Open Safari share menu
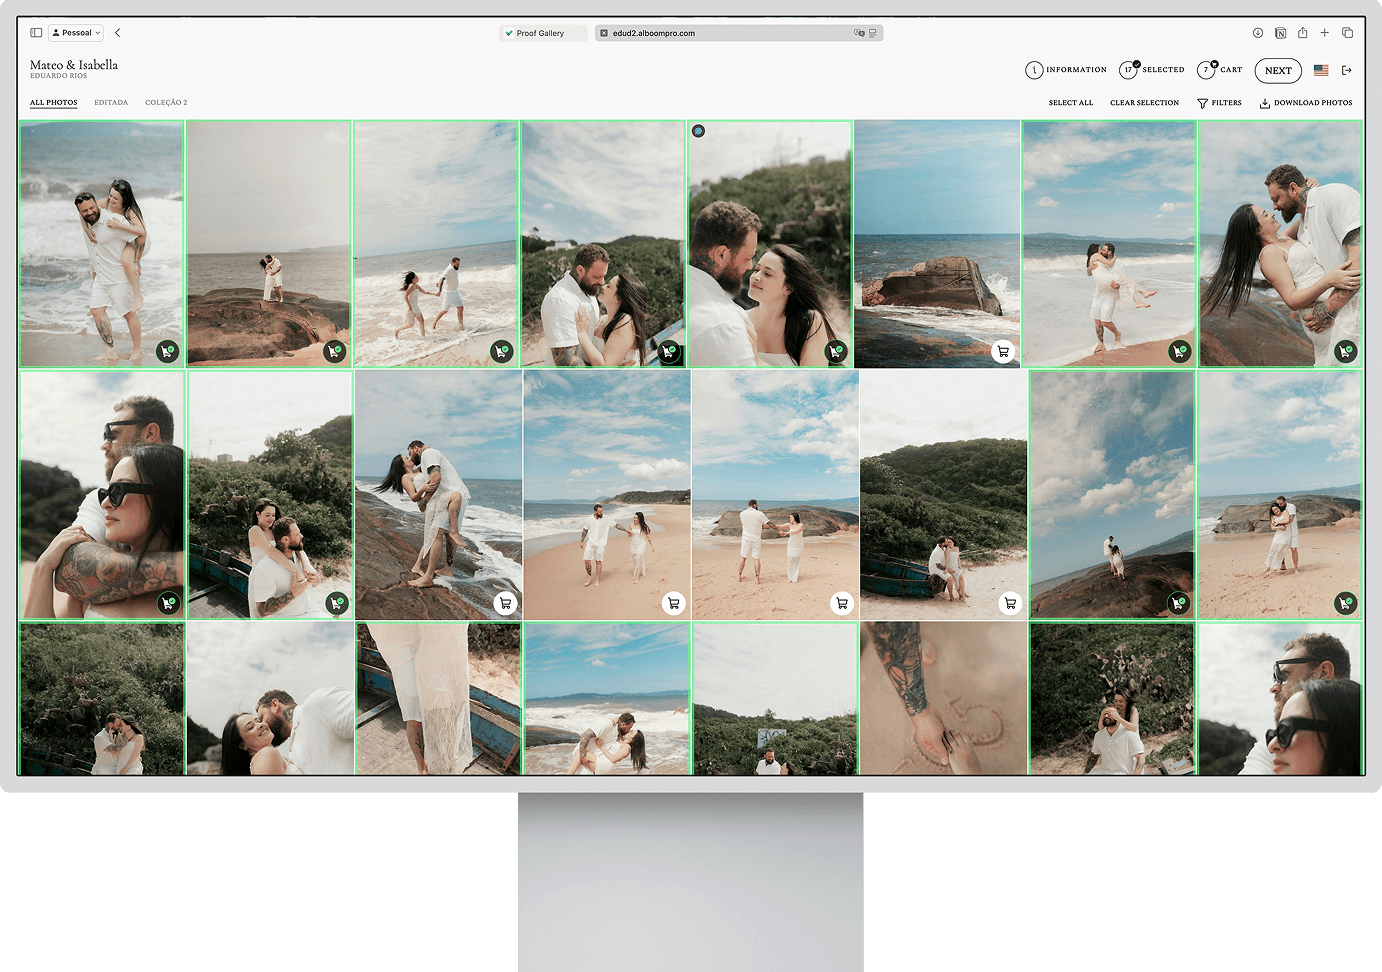Viewport: 1382px width, 972px height. [1302, 33]
